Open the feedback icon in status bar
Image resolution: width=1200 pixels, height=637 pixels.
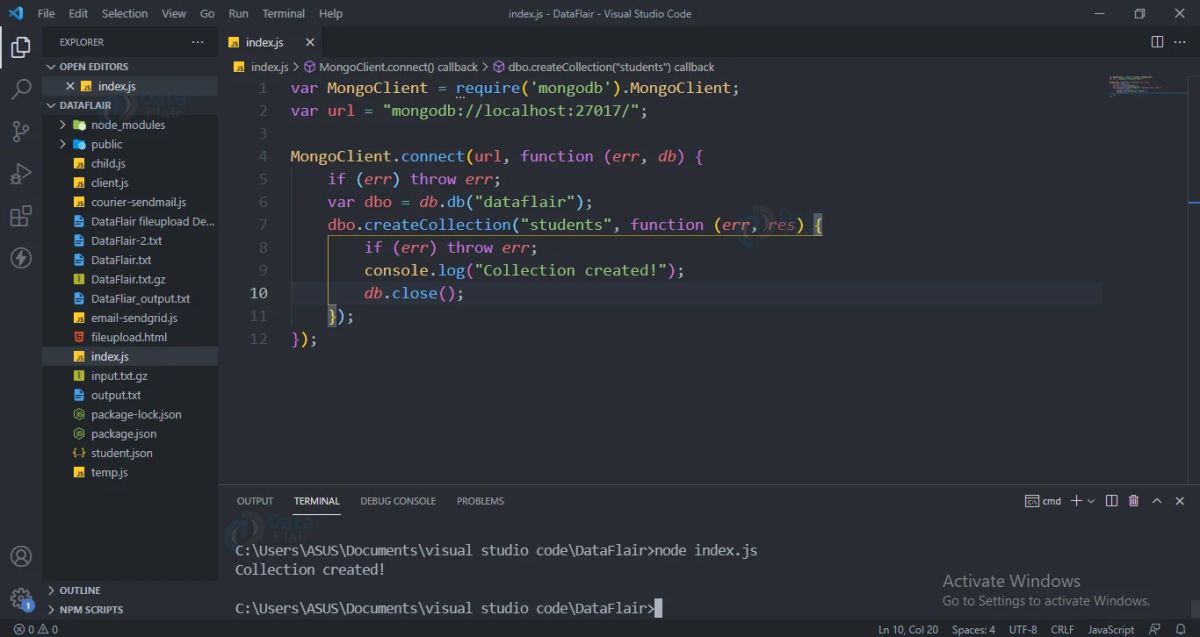pos(1153,629)
